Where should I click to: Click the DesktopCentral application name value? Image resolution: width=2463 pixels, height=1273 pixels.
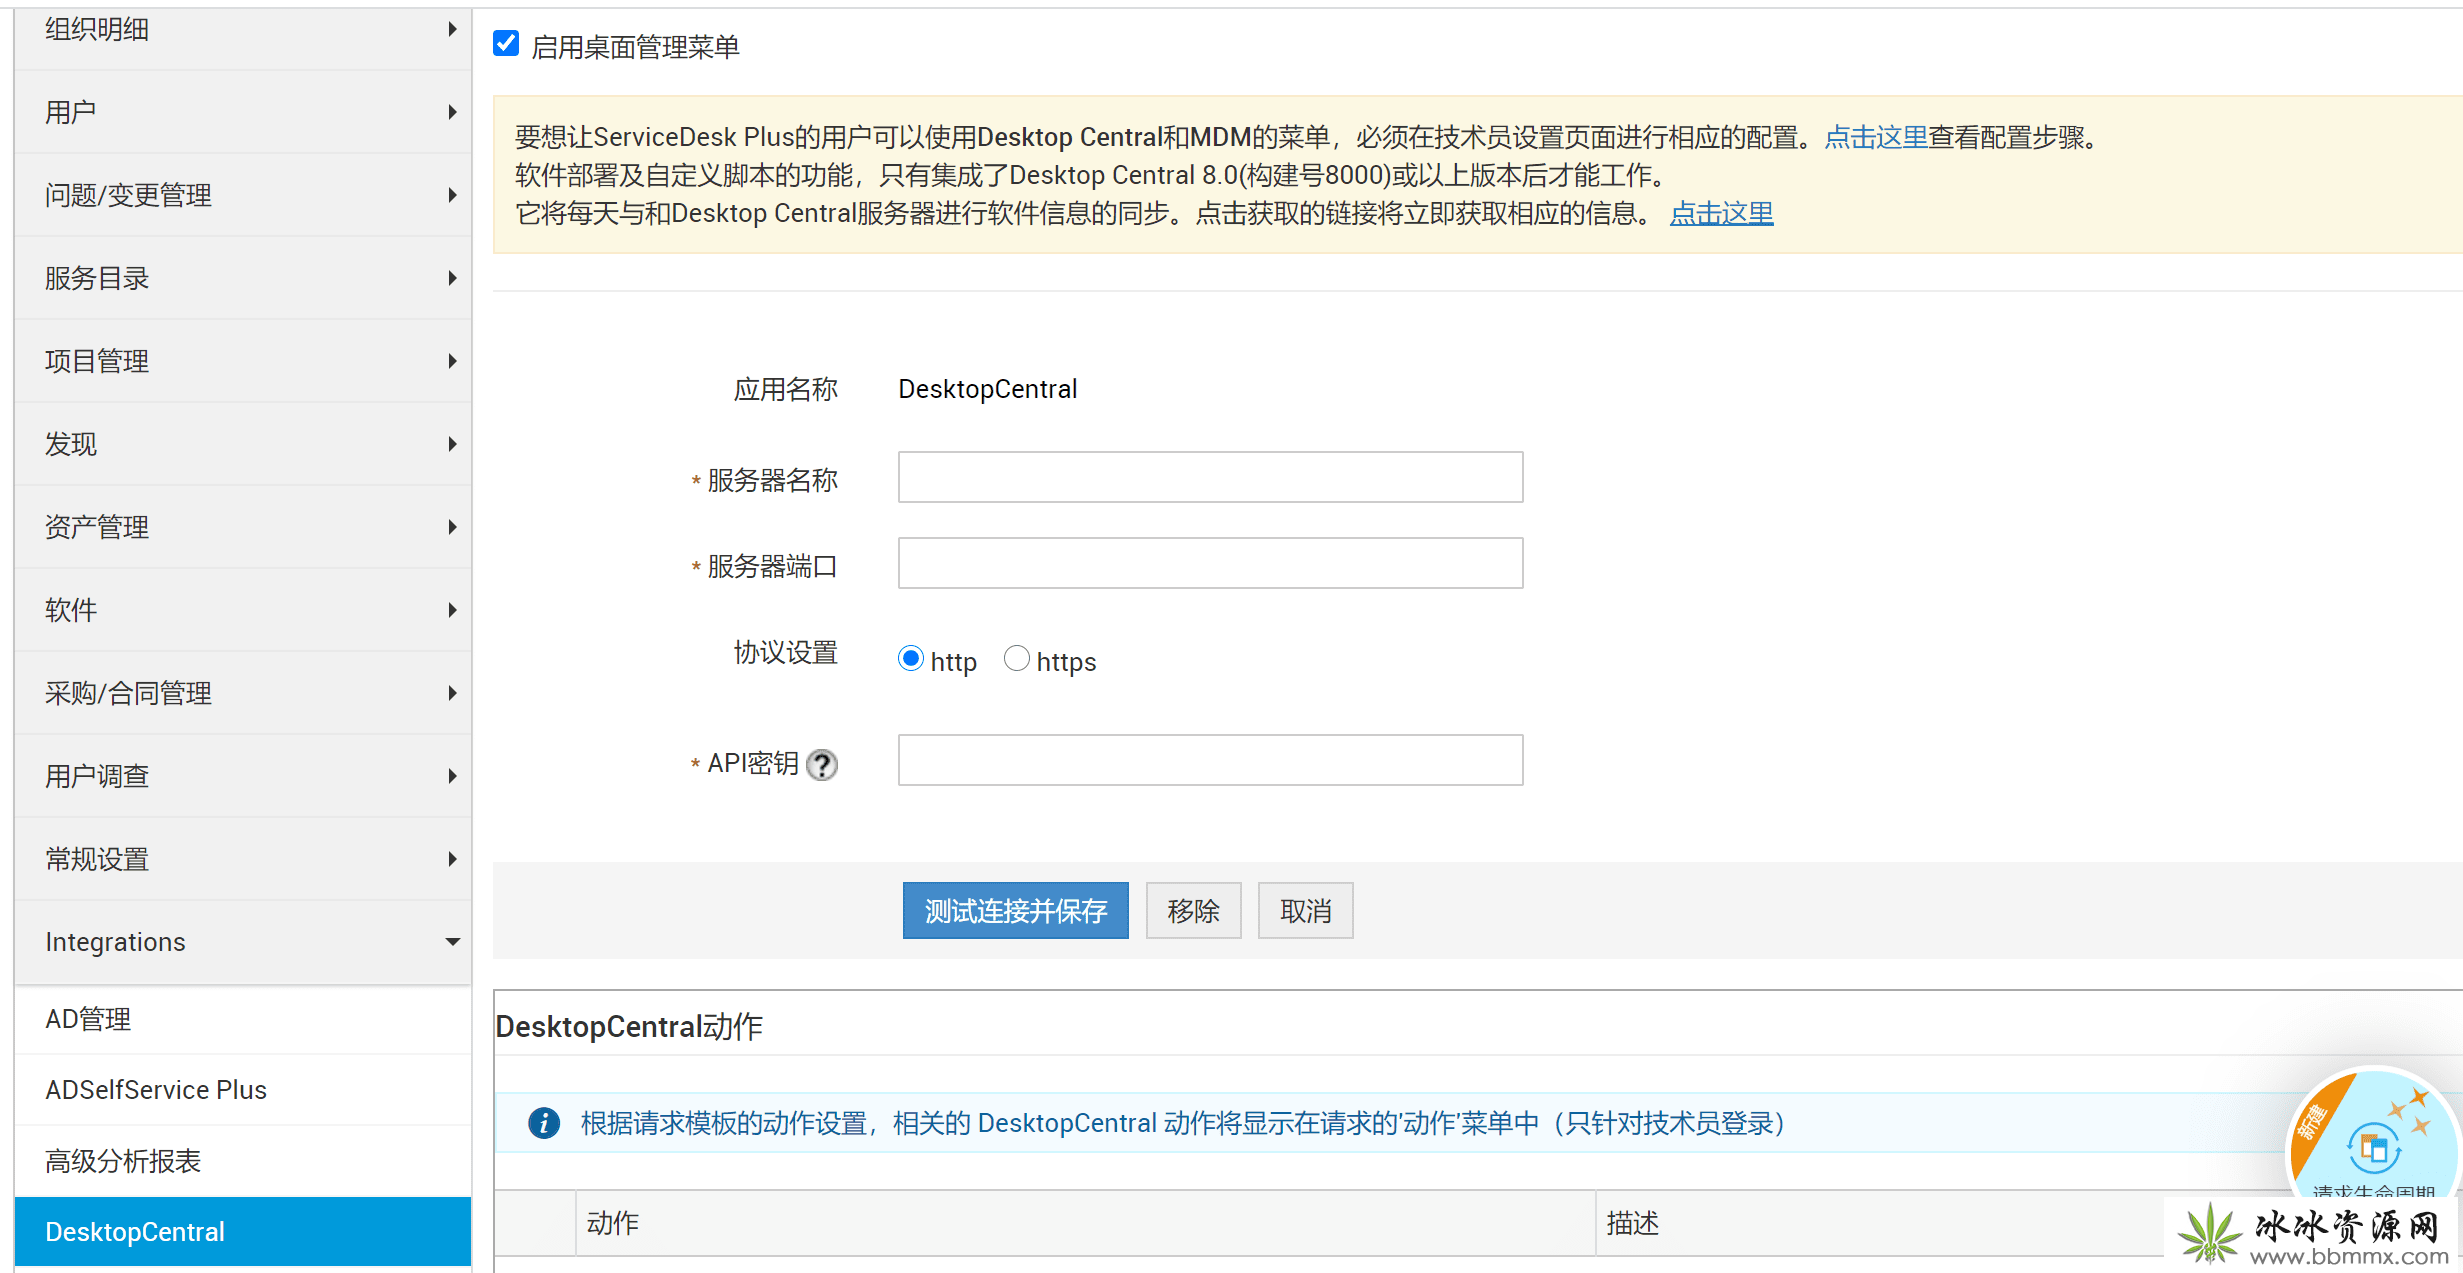987,389
